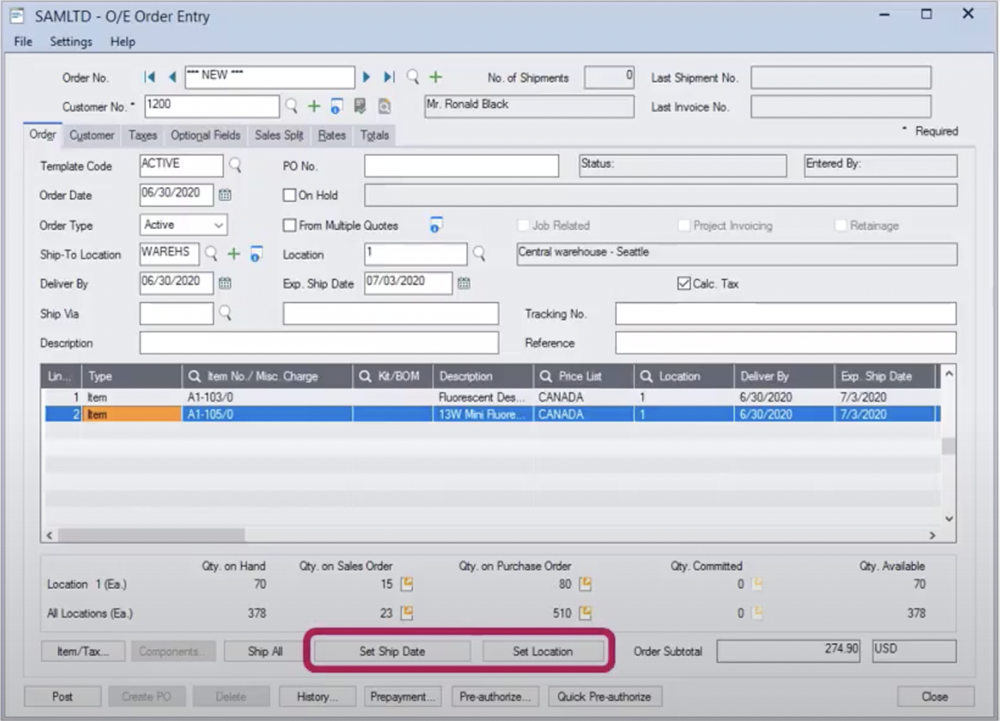
Task: Open the File menu
Action: point(23,41)
